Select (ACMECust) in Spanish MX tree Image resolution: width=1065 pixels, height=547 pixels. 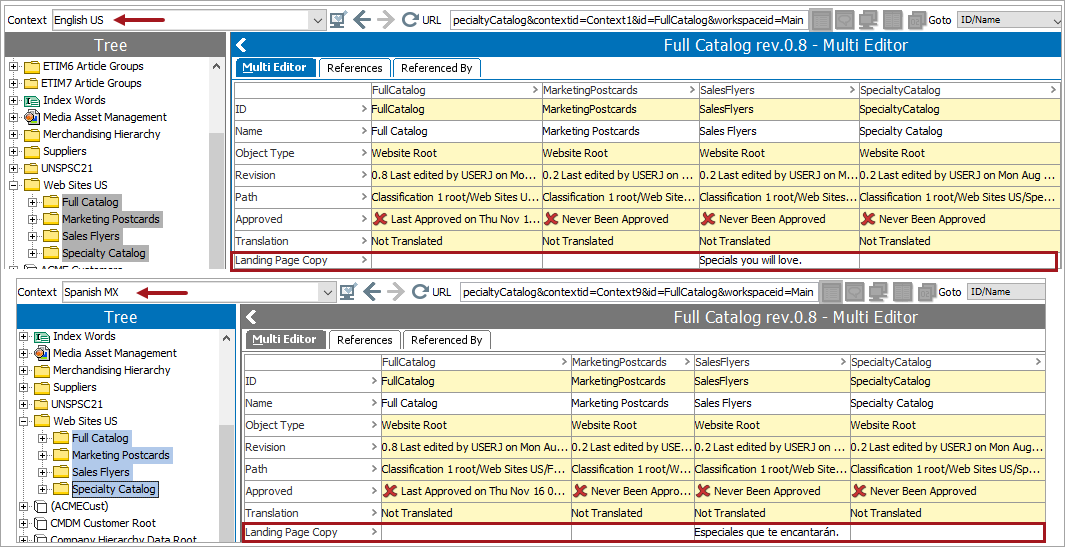79,506
